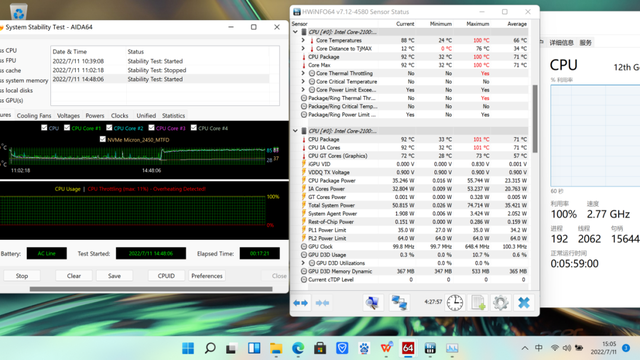The height and width of the screenshot is (360, 640).
Task: Open taskbar Search magnifier
Action: coord(210,348)
